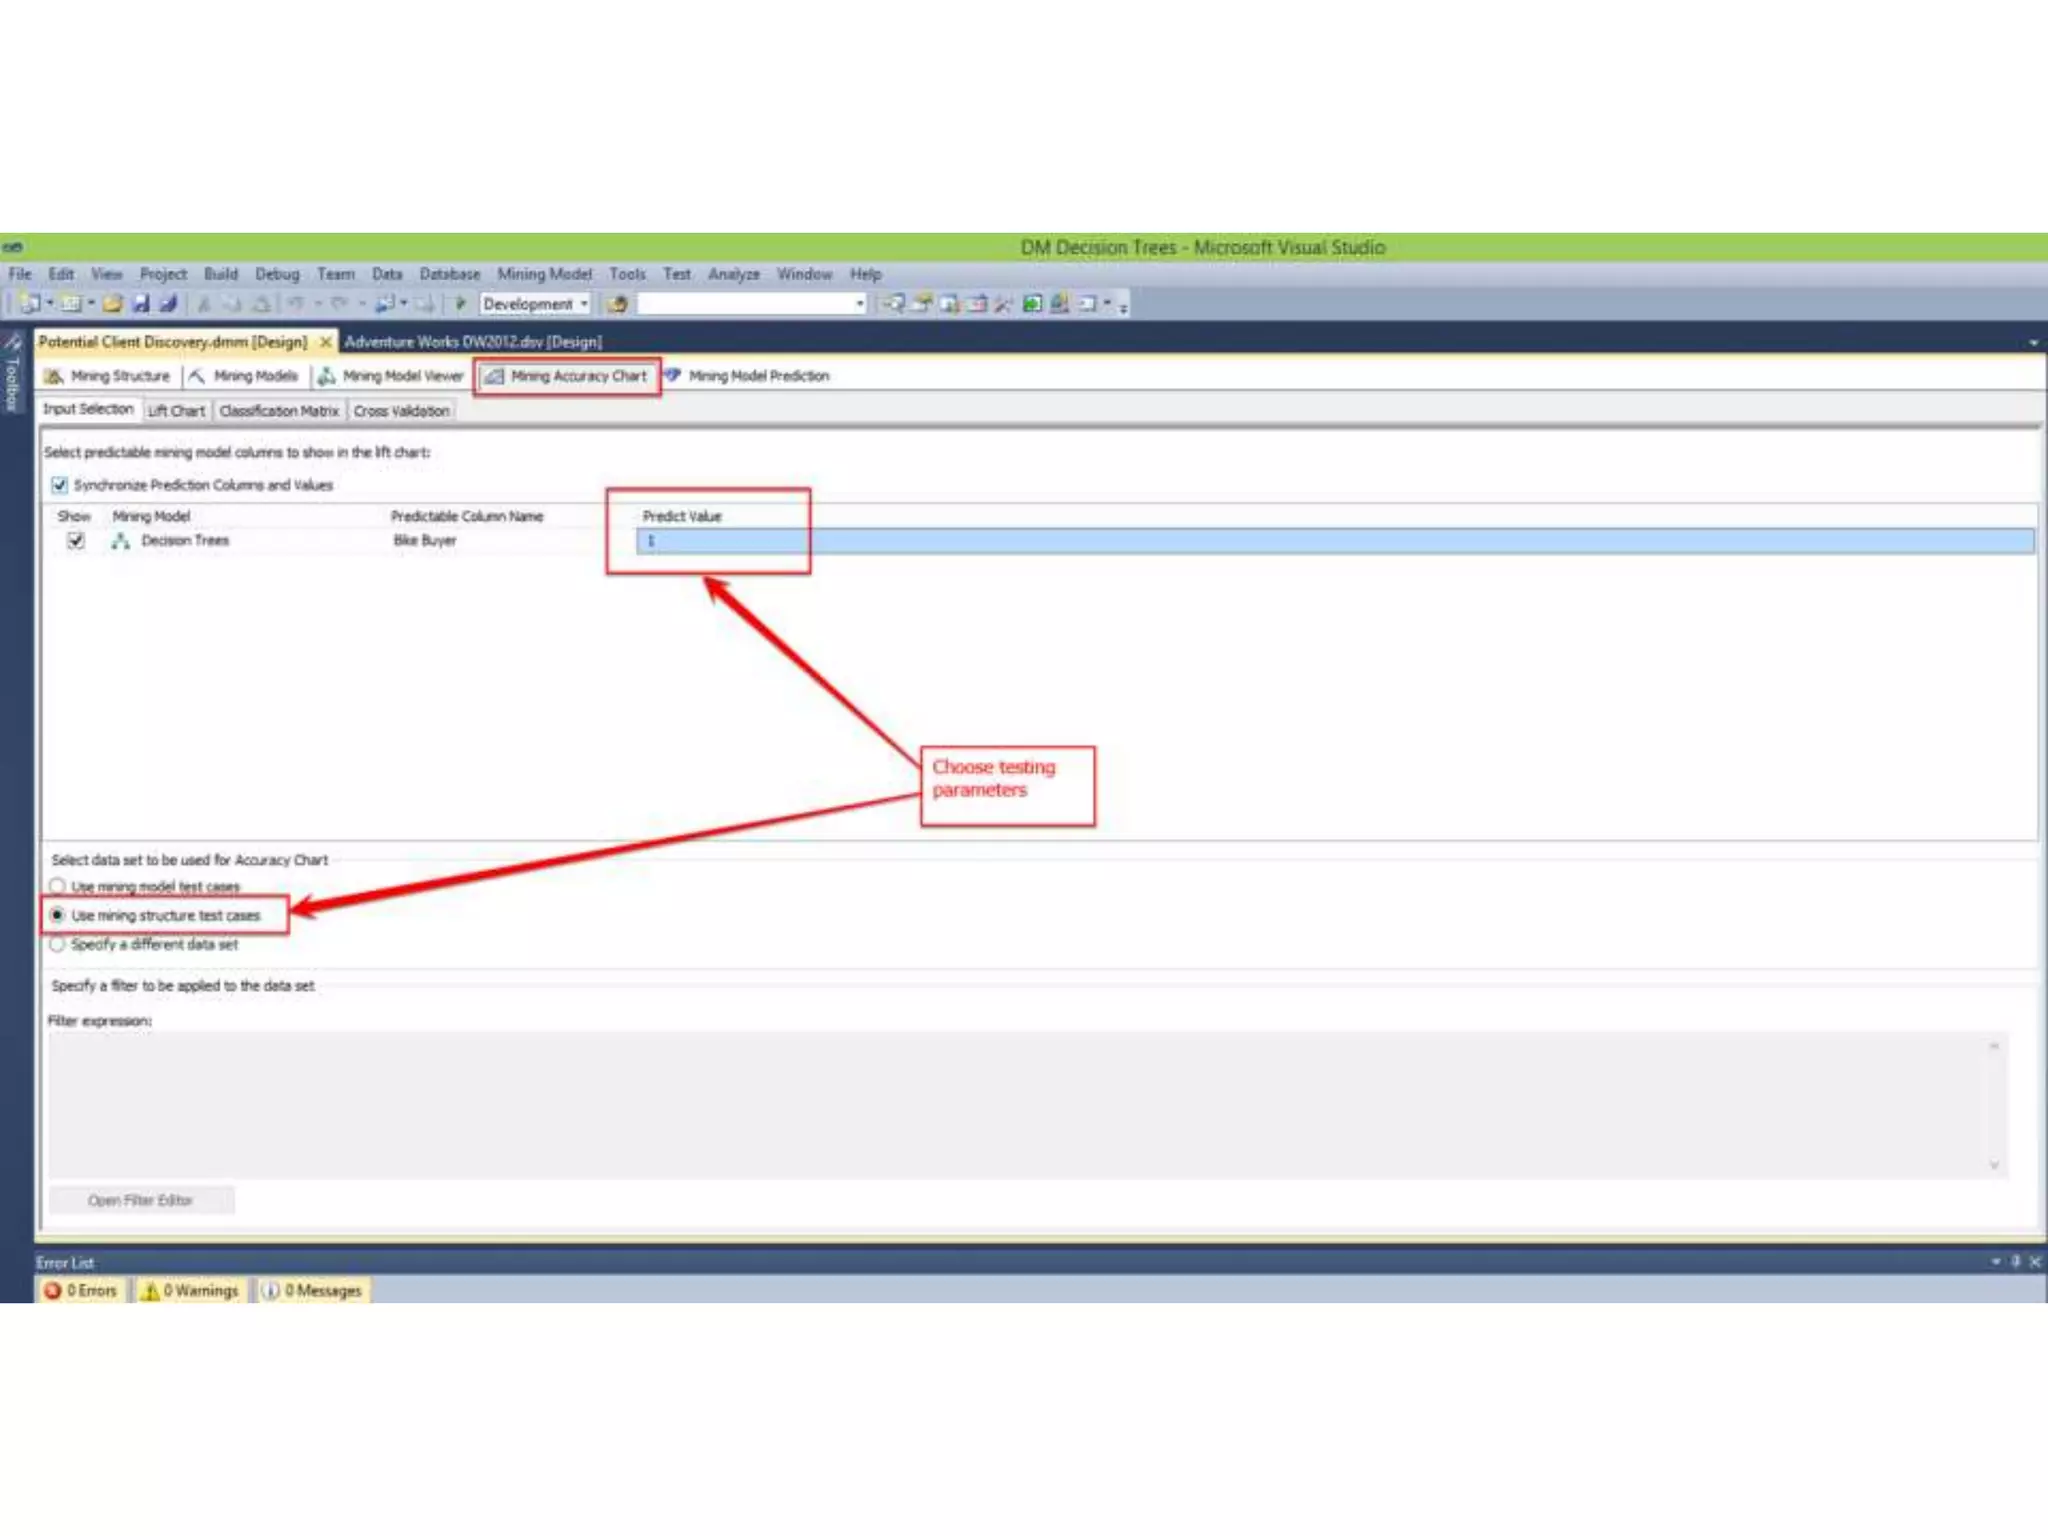Viewport: 2048px width, 1536px height.
Task: Click the New Project toolbar icon
Action: 30,303
